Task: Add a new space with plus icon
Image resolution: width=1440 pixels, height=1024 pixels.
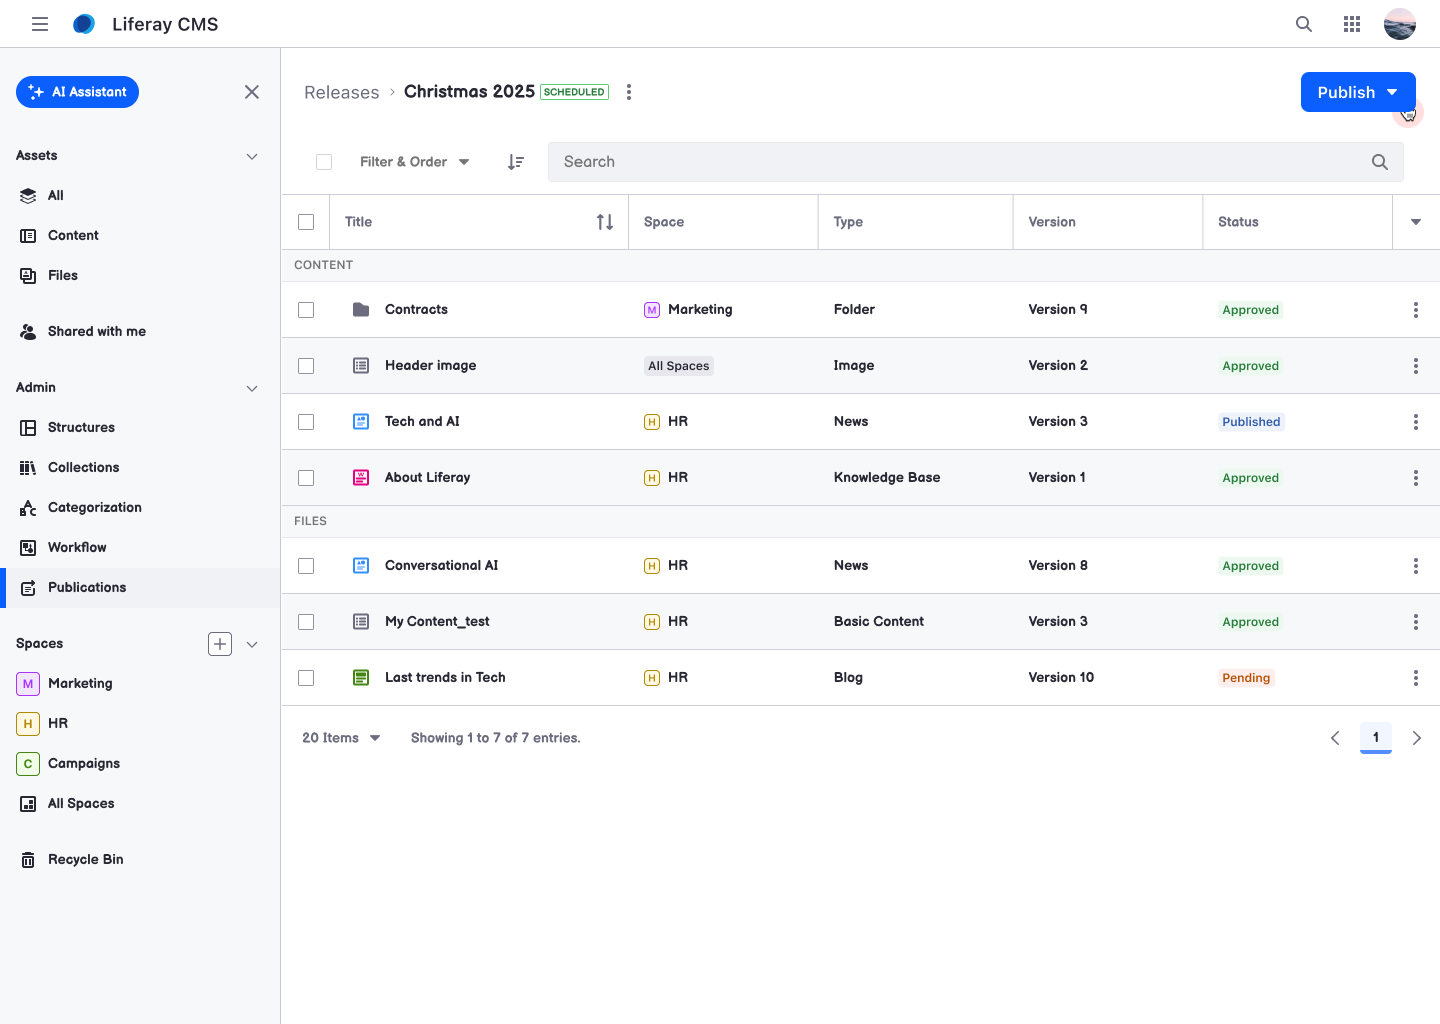Action: point(220,644)
